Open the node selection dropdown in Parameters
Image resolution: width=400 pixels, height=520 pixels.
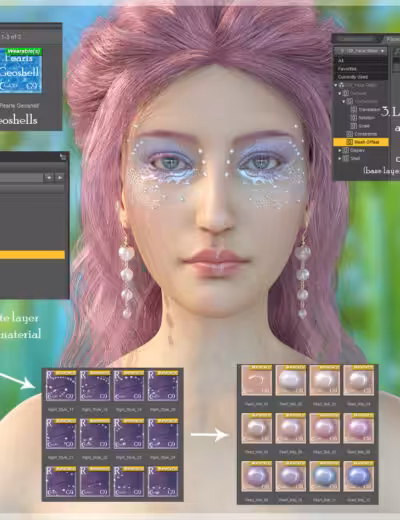(361, 51)
